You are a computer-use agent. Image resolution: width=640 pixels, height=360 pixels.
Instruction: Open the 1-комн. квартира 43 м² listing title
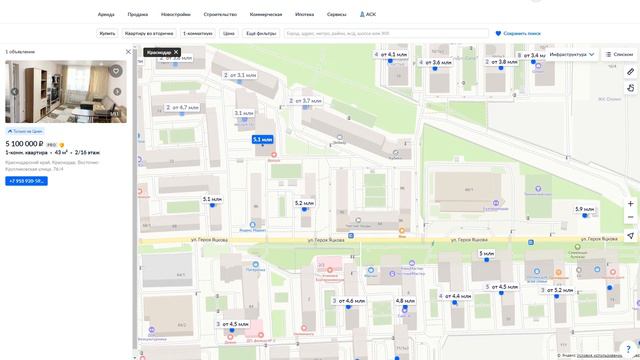(x=53, y=153)
